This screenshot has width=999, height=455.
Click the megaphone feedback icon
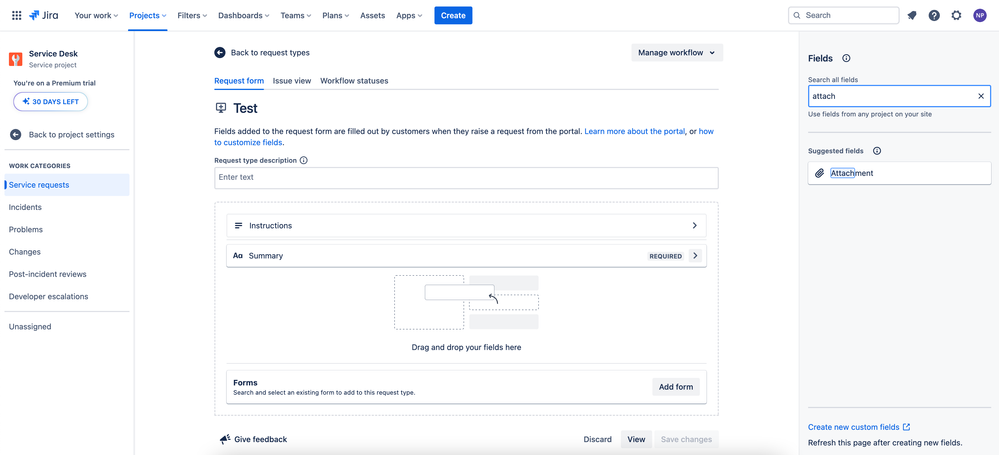click(x=224, y=439)
